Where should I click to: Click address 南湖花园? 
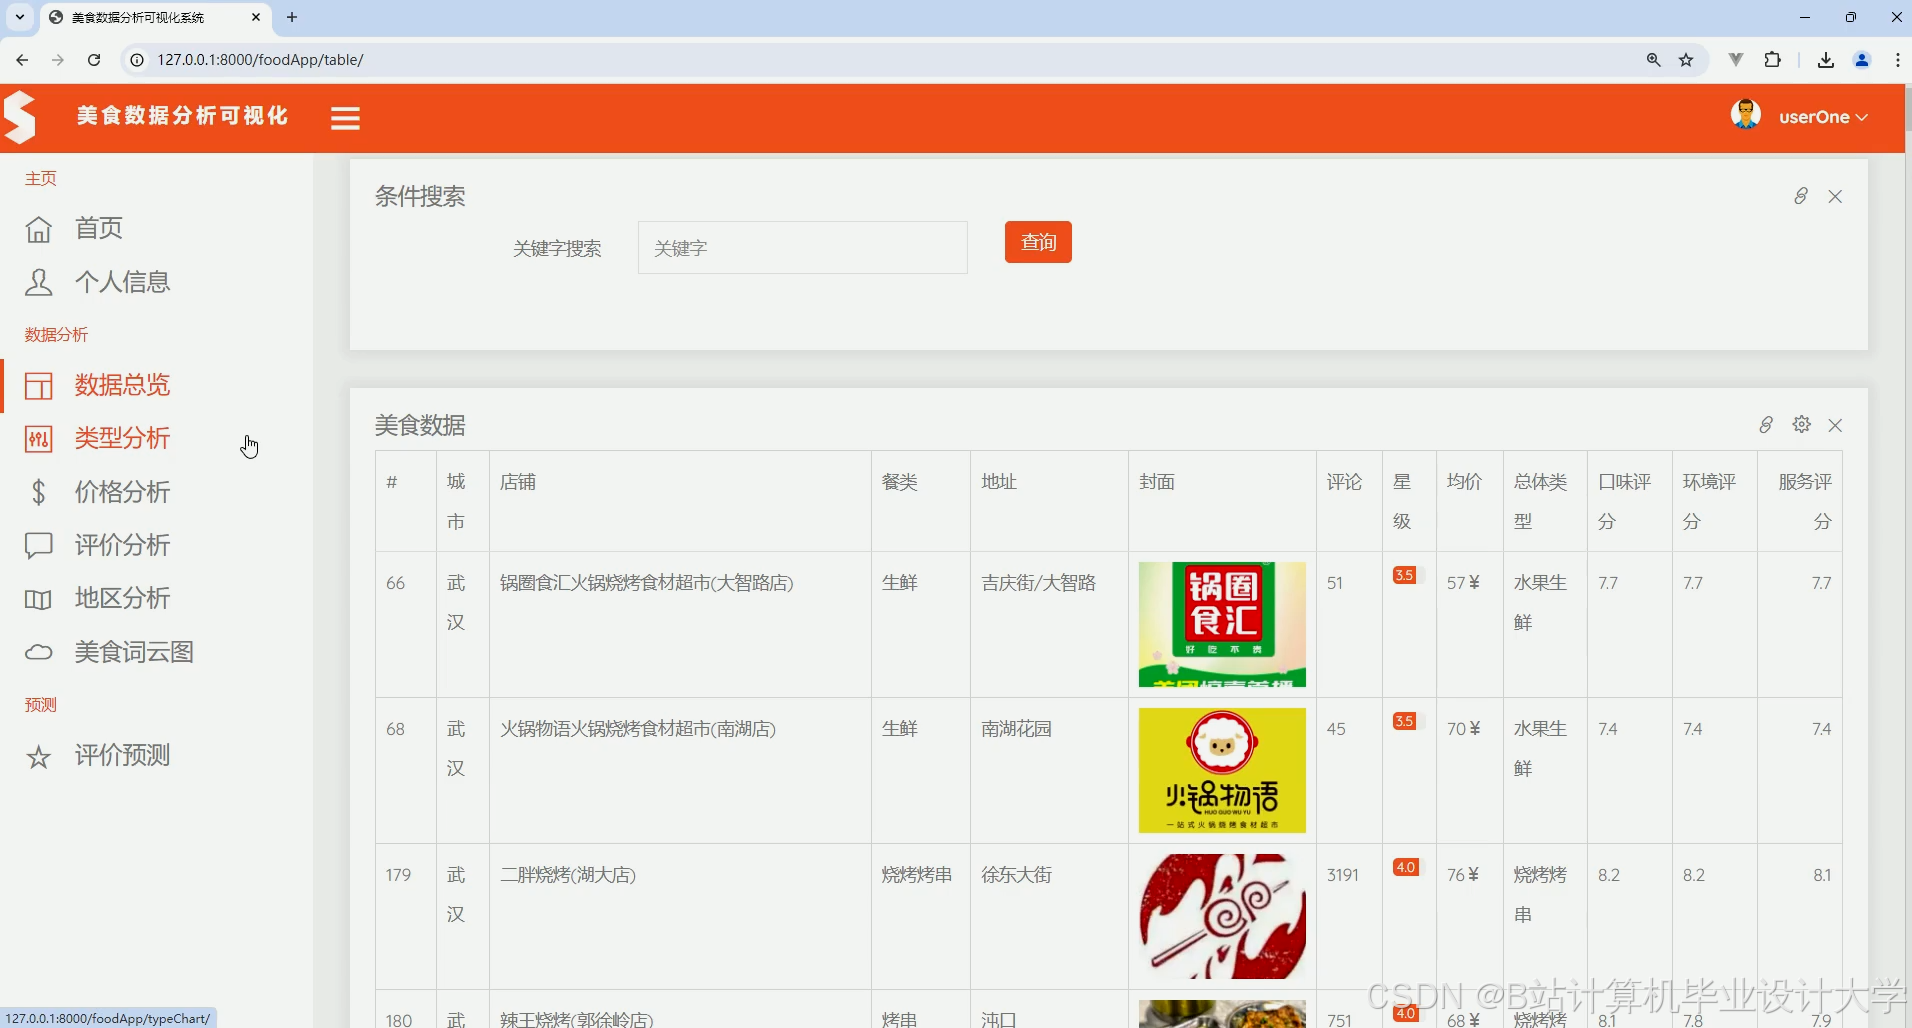point(1016,729)
